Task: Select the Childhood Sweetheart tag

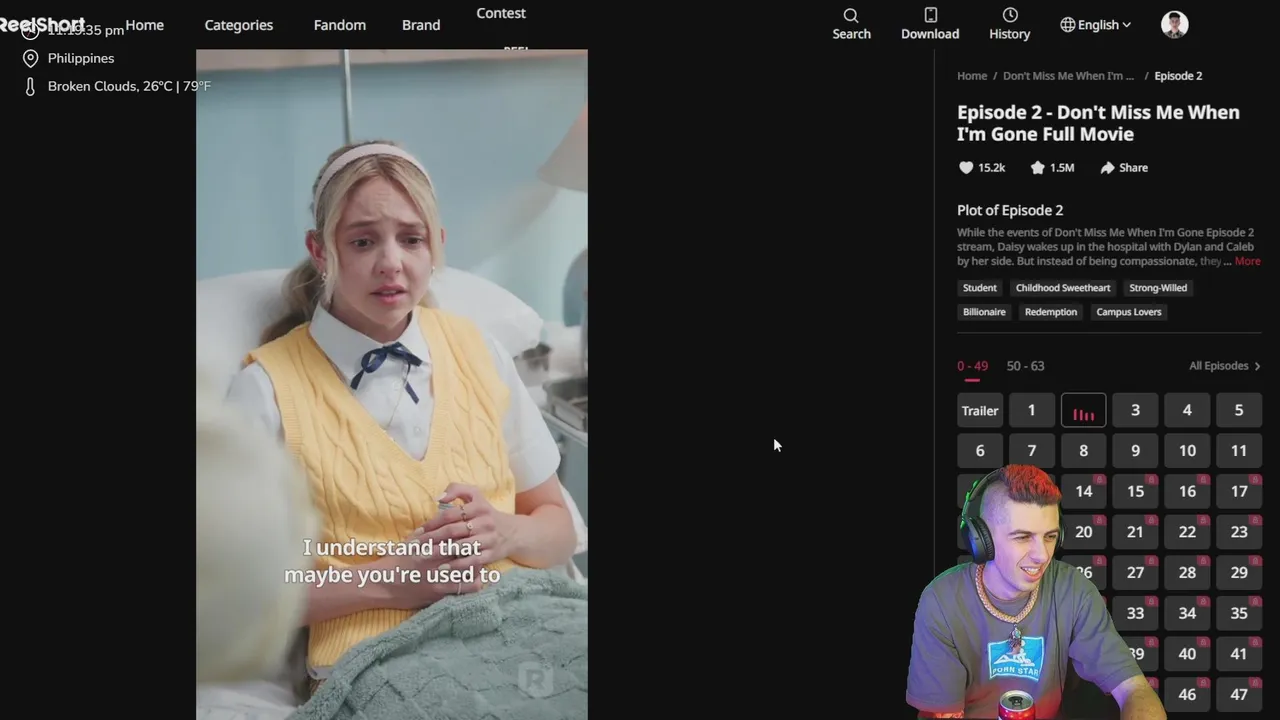Action: coord(1063,288)
